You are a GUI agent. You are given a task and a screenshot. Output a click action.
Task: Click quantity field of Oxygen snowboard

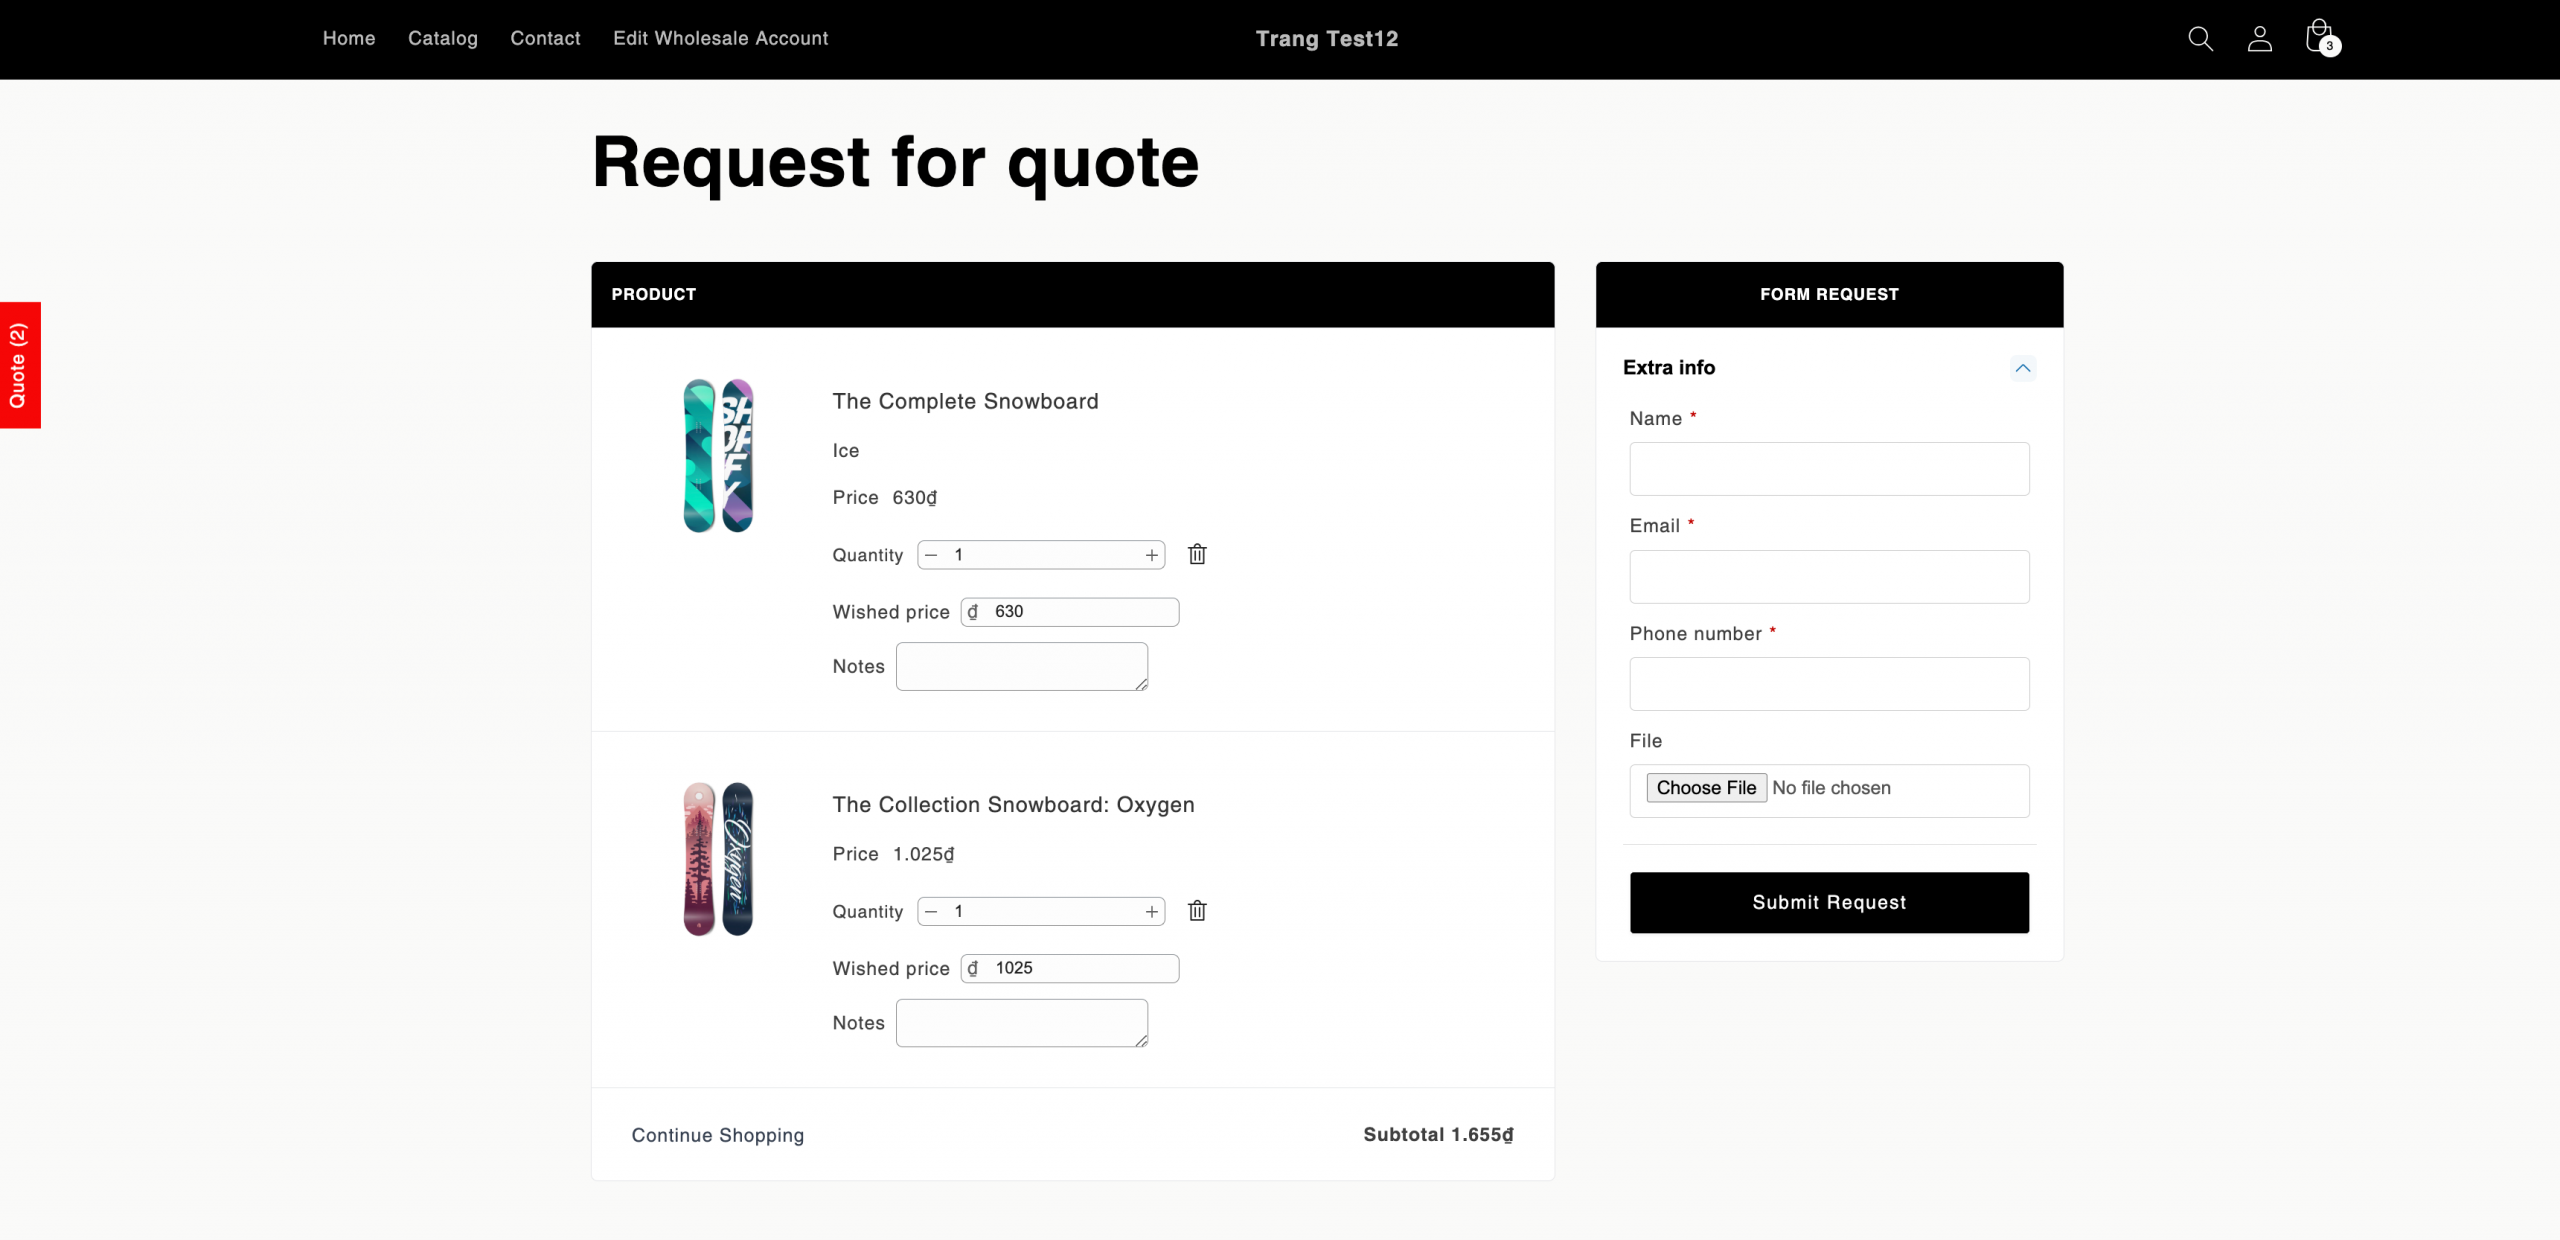click(1041, 912)
